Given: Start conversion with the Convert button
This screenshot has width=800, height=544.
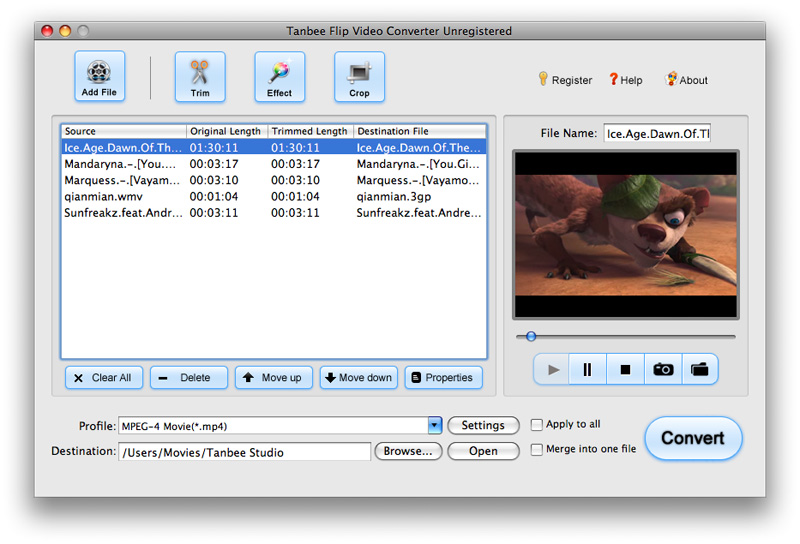Looking at the screenshot, I should (x=693, y=438).
